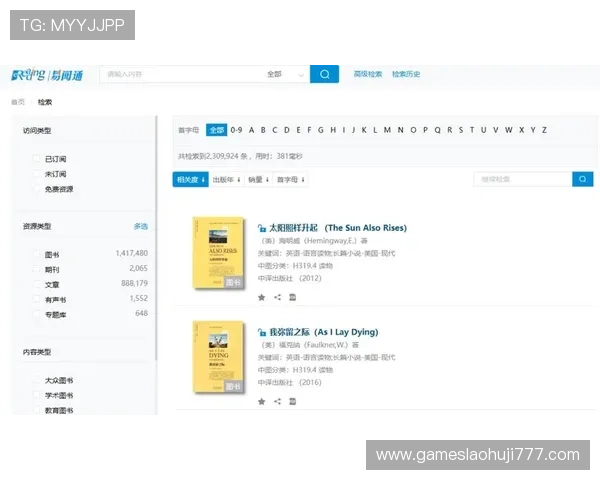Click 中译出版社 (2012) publisher text
Screen dimensions: 600x480
pos(290,278)
